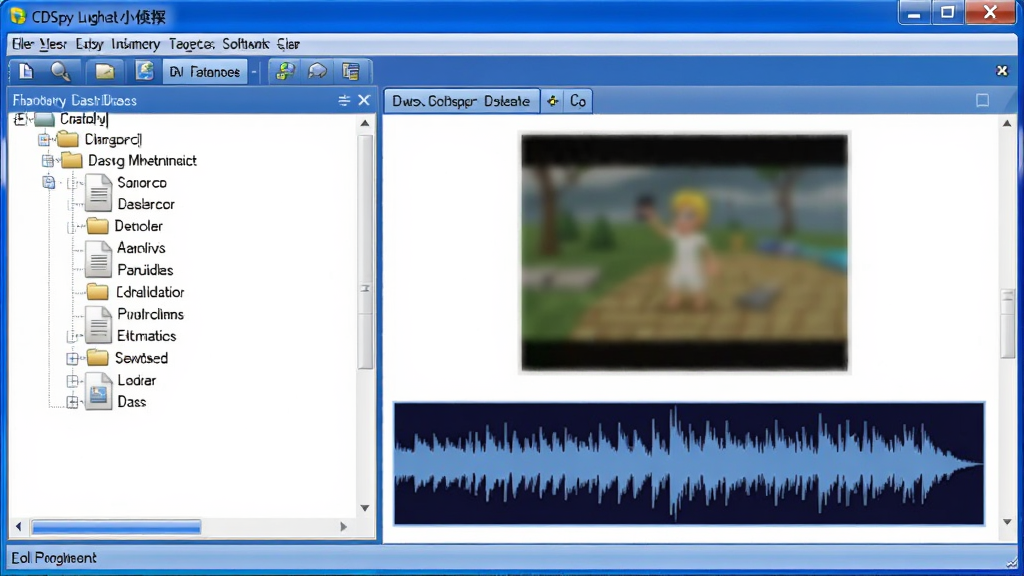
Task: Click the horizontal scrollbar thumb under tree
Action: point(116,527)
